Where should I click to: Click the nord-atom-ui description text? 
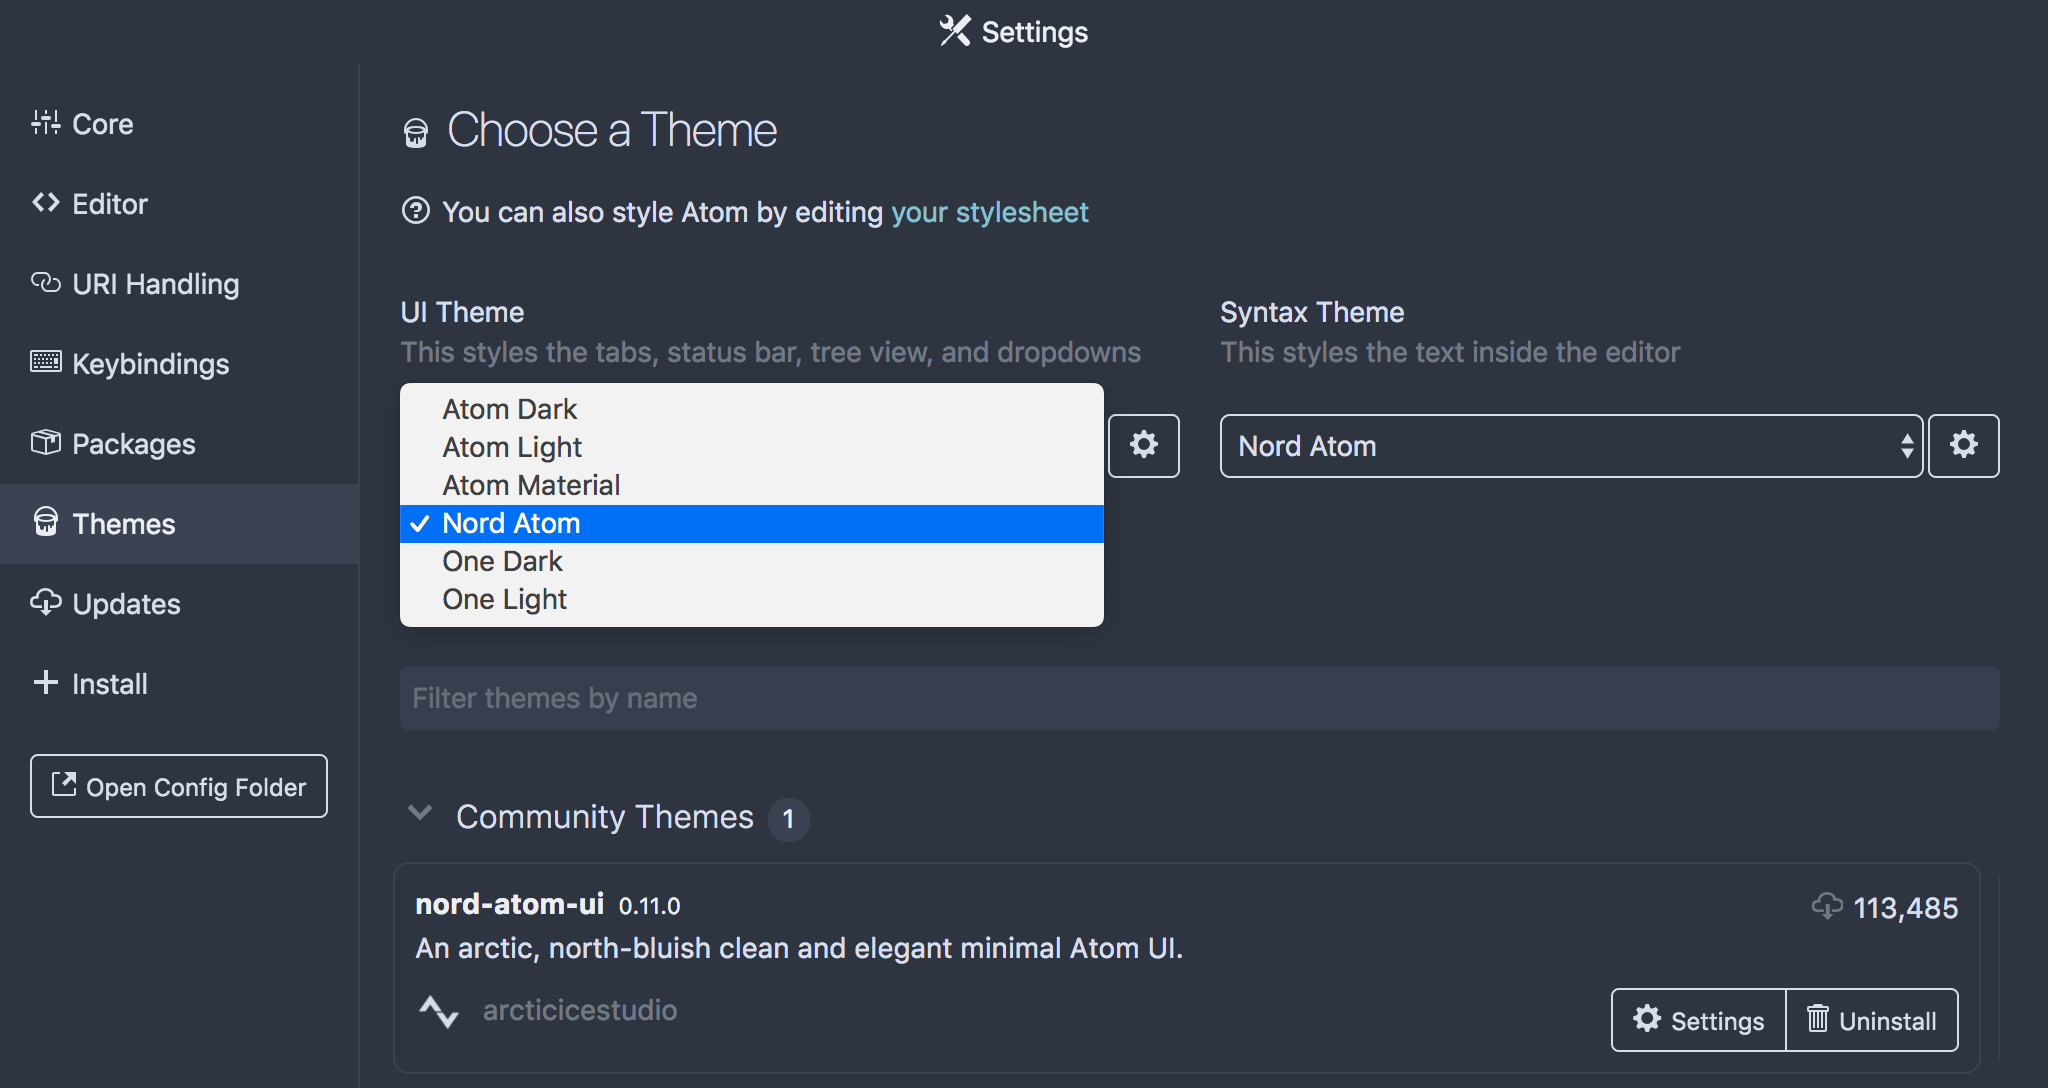[x=799, y=948]
